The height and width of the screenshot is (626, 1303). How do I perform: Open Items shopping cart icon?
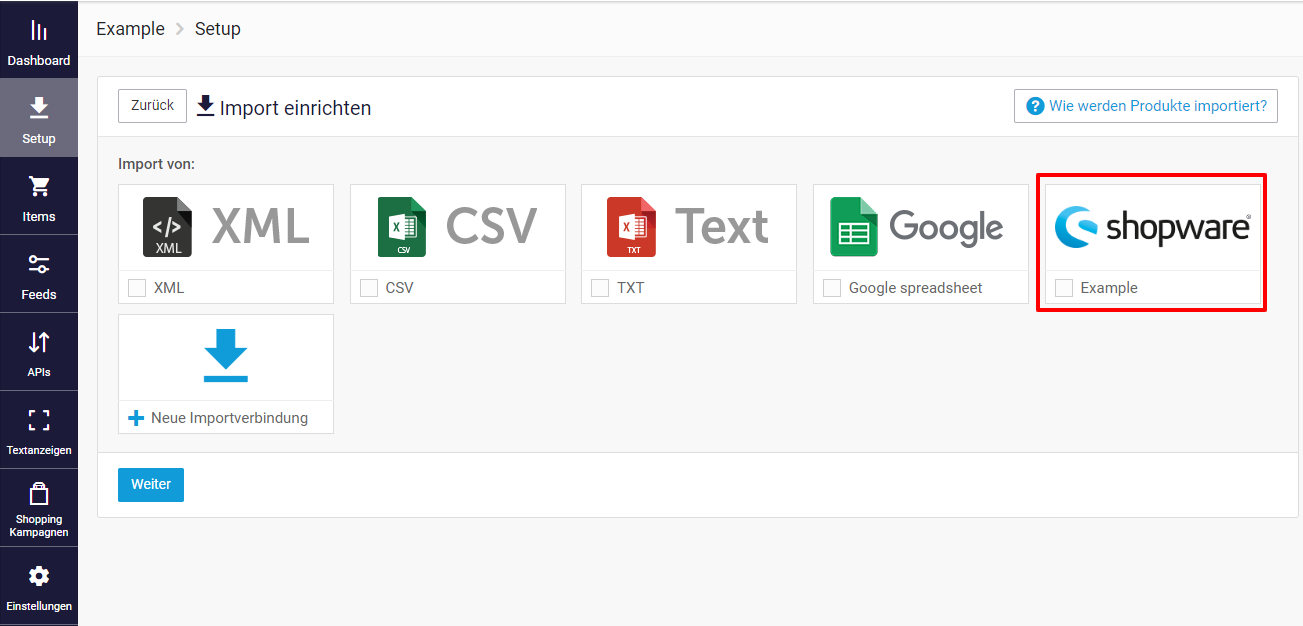tap(39, 186)
